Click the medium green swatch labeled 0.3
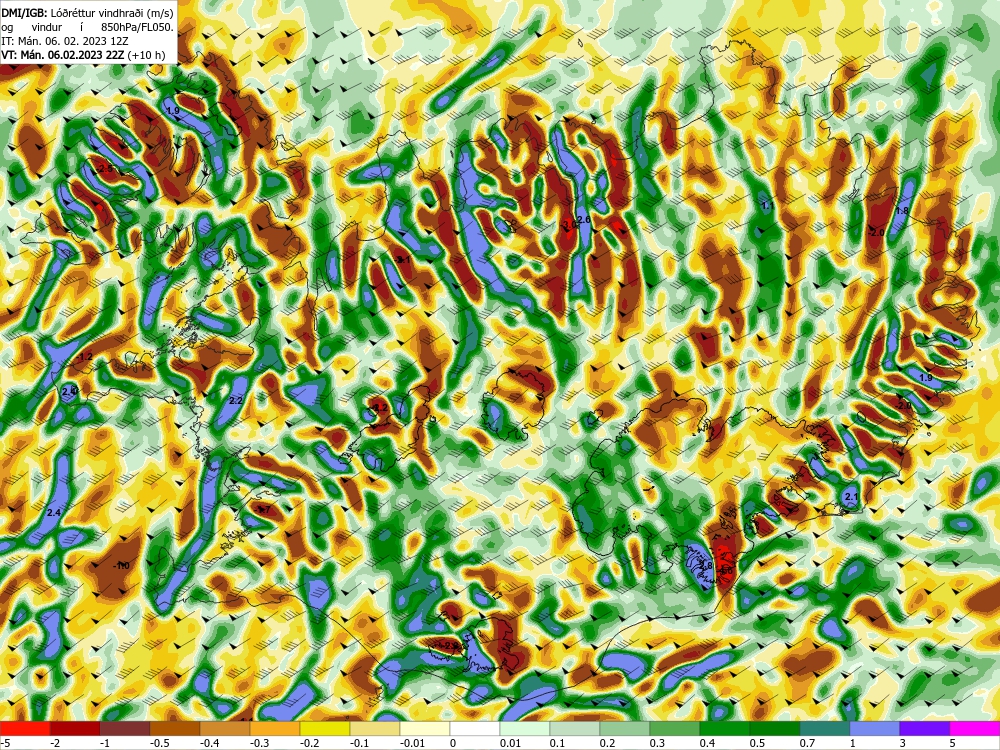This screenshot has height=750, width=1000. pyautogui.click(x=675, y=728)
